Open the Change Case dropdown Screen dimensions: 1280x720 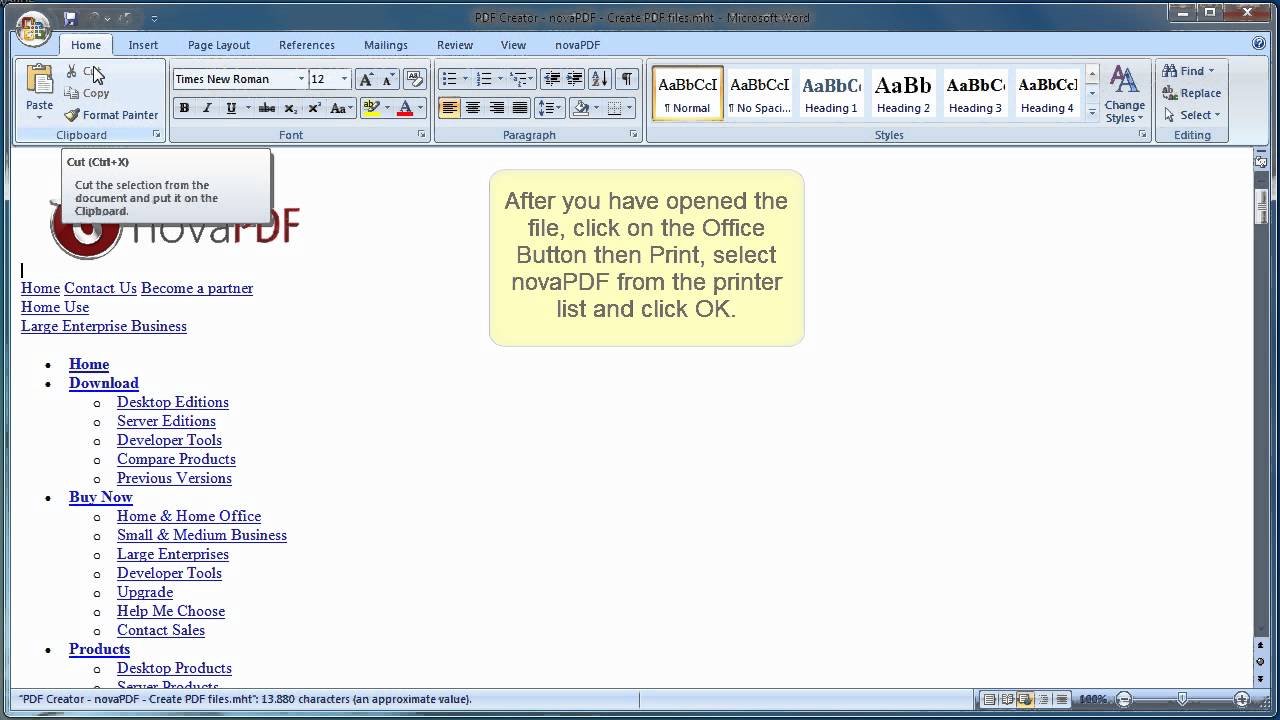click(340, 108)
